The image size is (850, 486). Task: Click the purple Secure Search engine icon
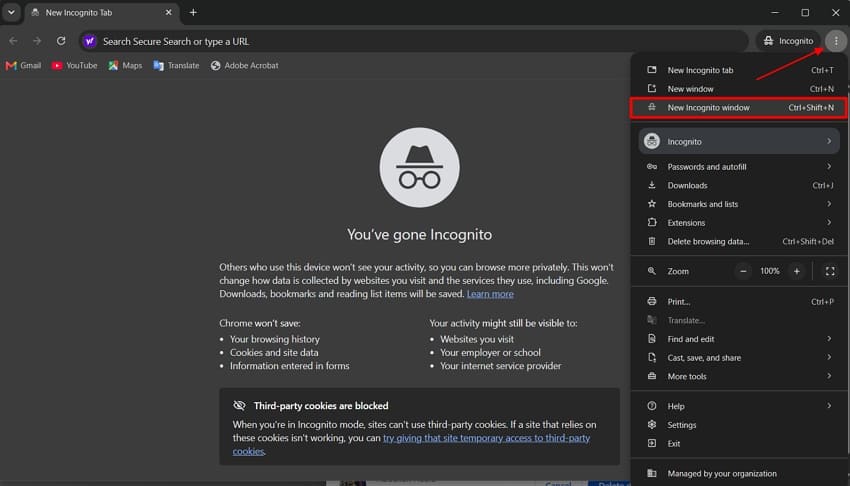click(x=90, y=41)
